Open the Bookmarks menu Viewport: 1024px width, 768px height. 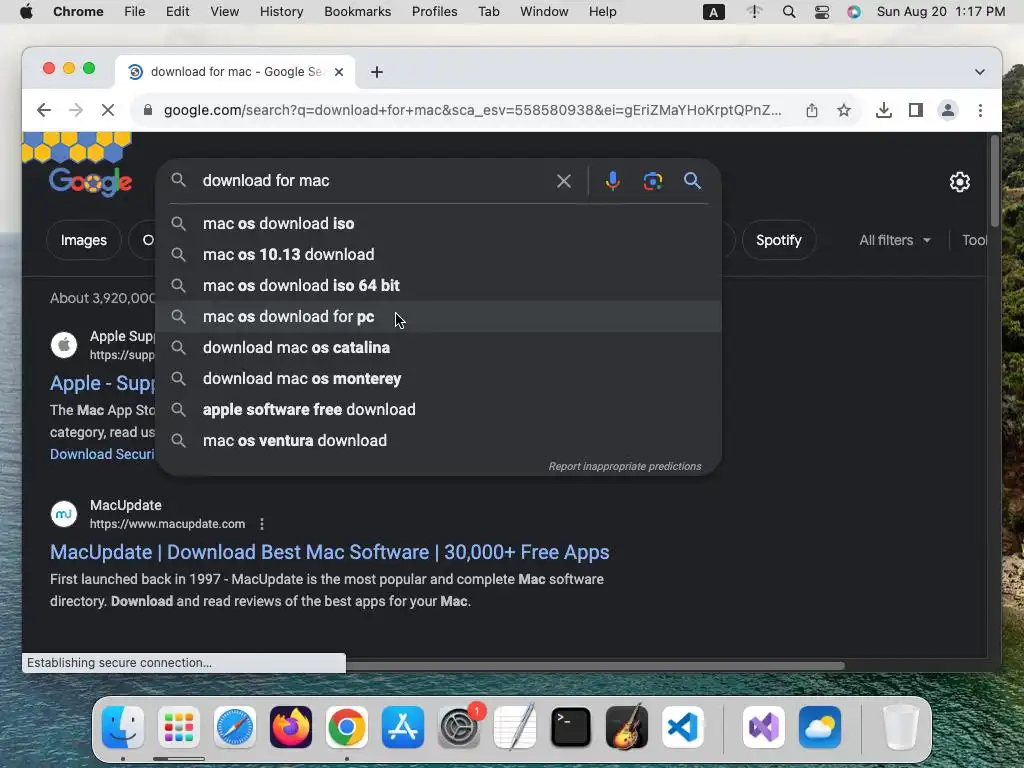click(358, 12)
